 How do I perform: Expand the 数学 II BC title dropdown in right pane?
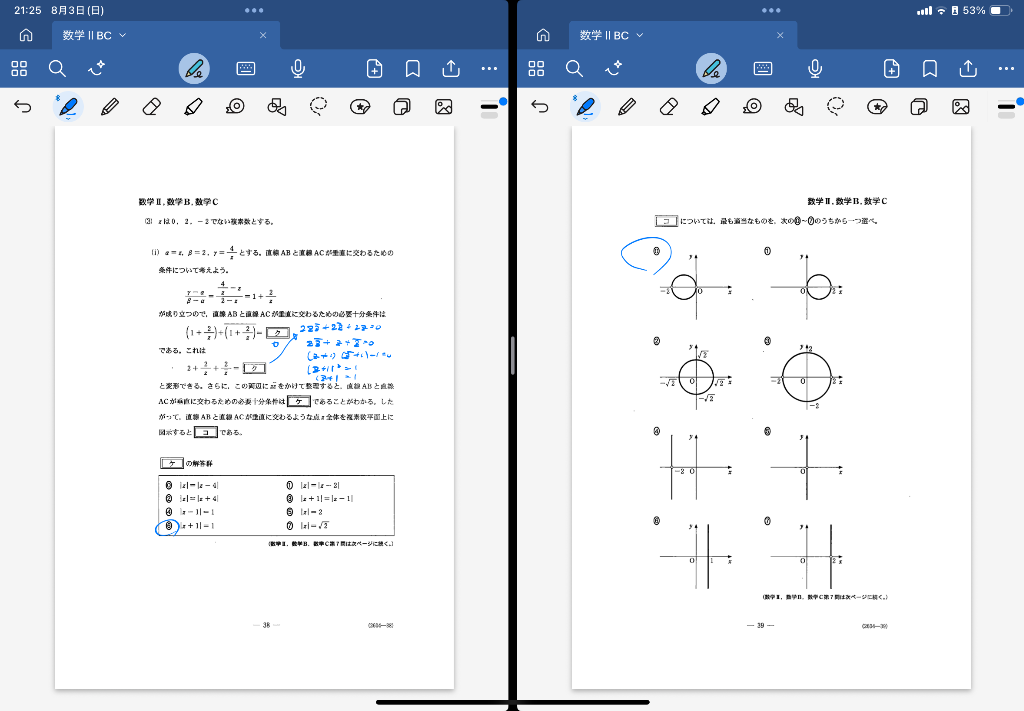tap(640, 35)
